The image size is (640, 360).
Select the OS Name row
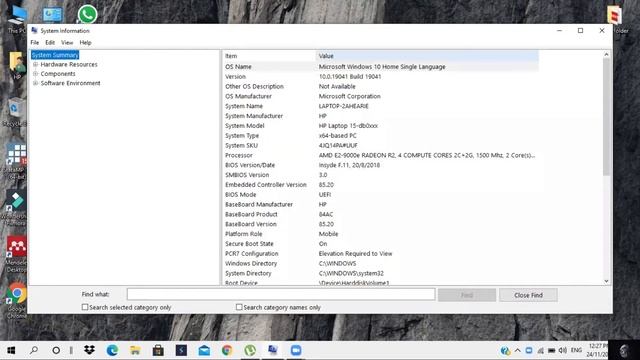tap(380, 67)
